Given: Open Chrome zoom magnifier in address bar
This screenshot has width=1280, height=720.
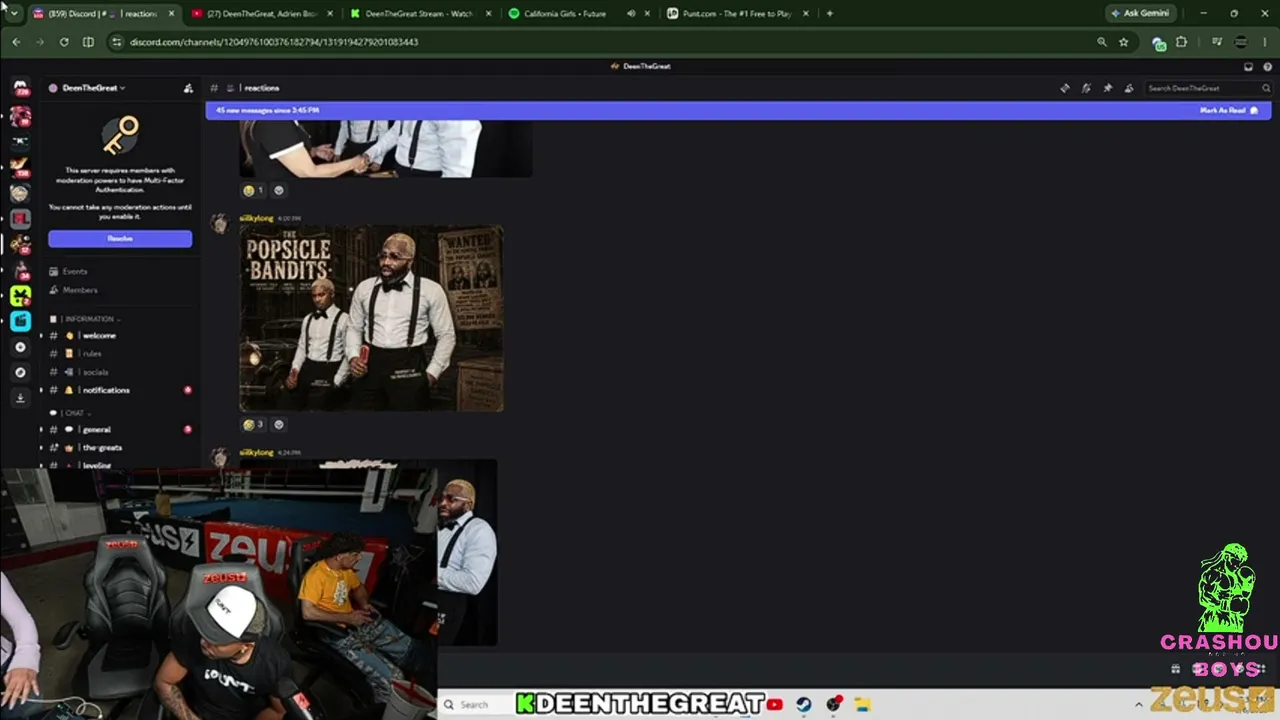Looking at the screenshot, I should 1102,42.
